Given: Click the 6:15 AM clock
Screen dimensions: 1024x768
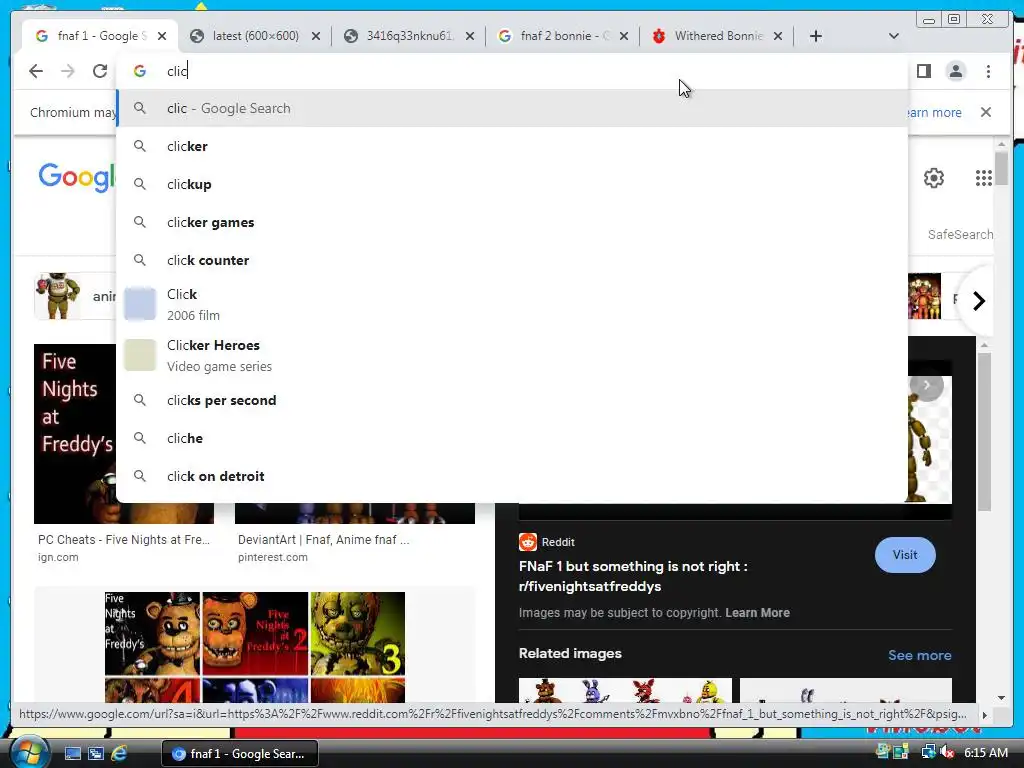Looking at the screenshot, I should click(986, 752).
